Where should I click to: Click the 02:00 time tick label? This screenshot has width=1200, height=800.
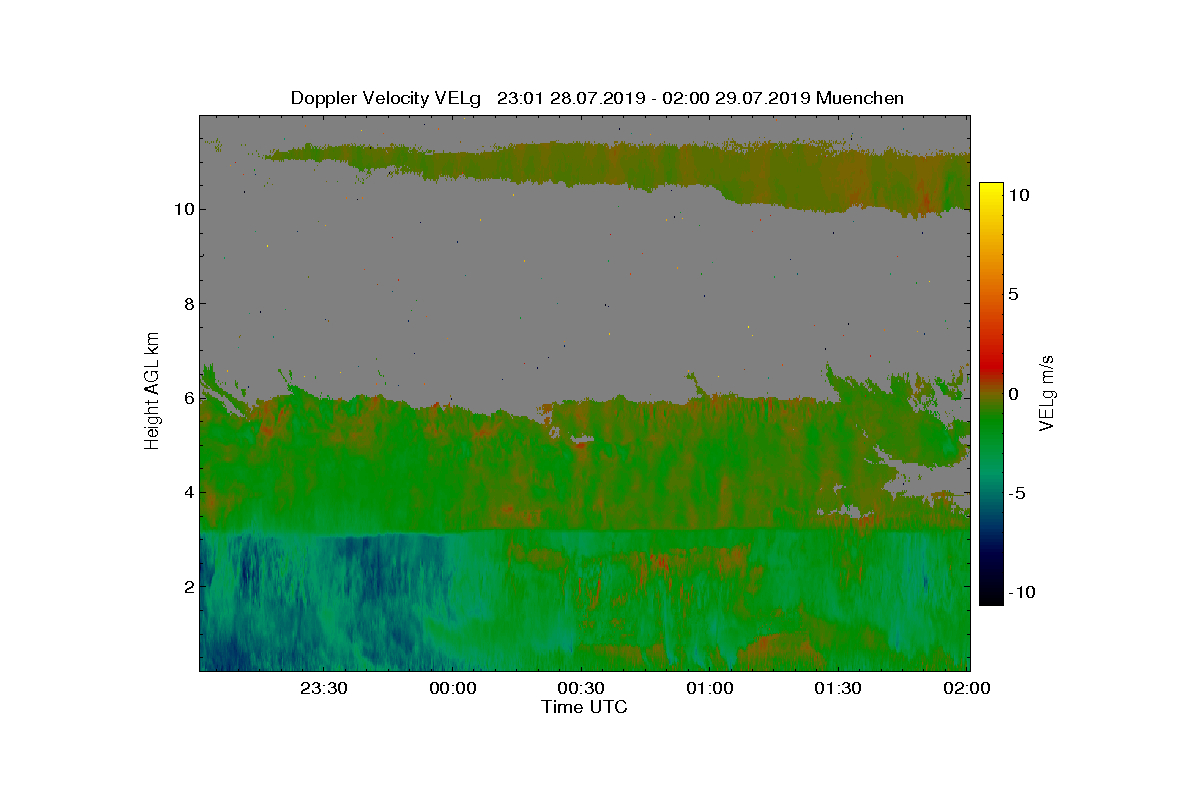(968, 689)
